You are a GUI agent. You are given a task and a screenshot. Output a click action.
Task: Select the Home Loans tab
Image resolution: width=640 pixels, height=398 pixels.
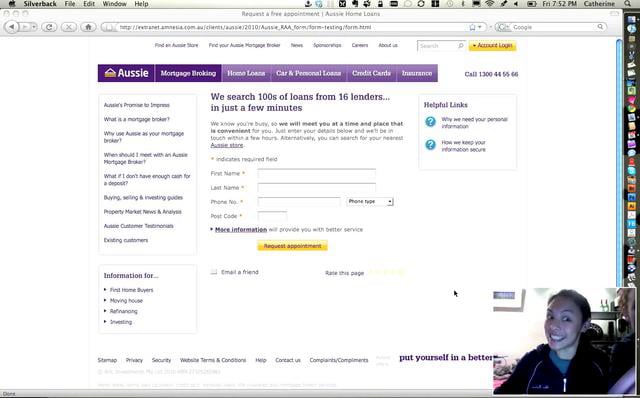pos(246,73)
